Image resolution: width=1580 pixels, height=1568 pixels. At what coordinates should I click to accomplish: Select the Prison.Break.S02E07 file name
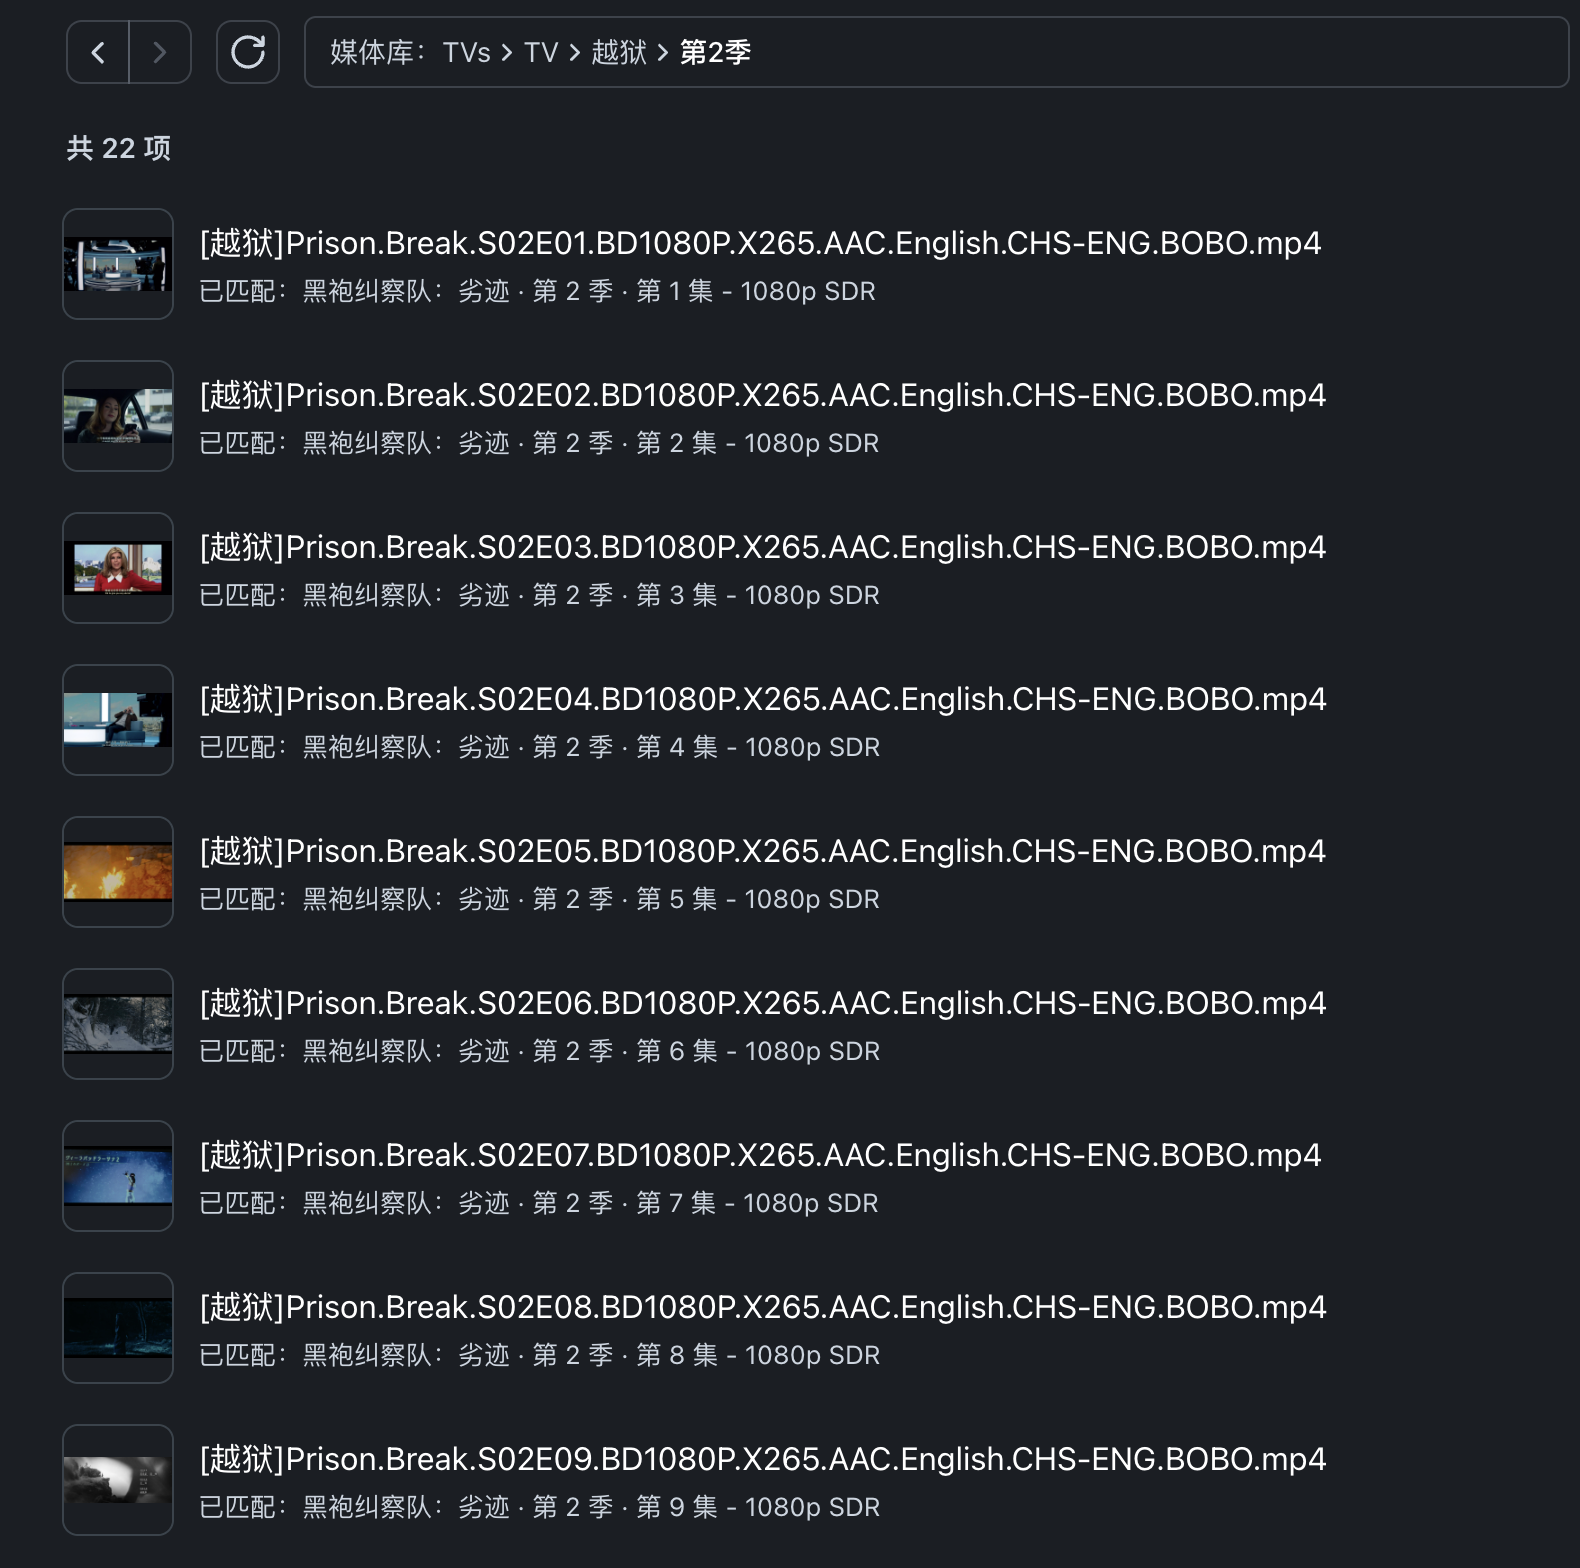pos(760,1155)
